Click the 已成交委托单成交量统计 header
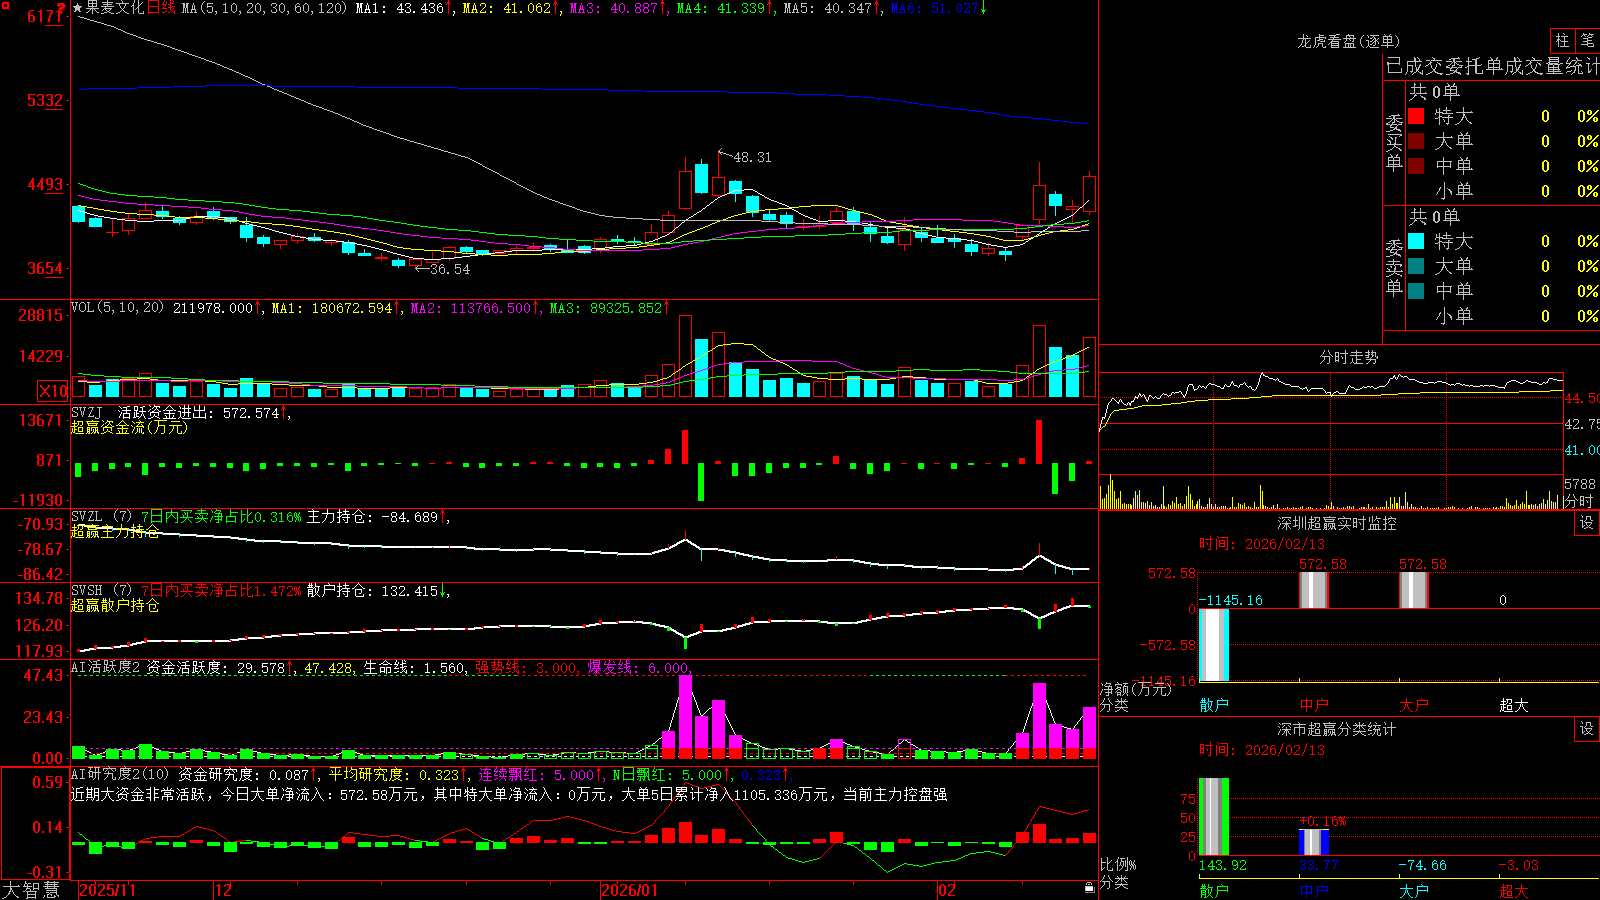The height and width of the screenshot is (900, 1600). pyautogui.click(x=1492, y=66)
